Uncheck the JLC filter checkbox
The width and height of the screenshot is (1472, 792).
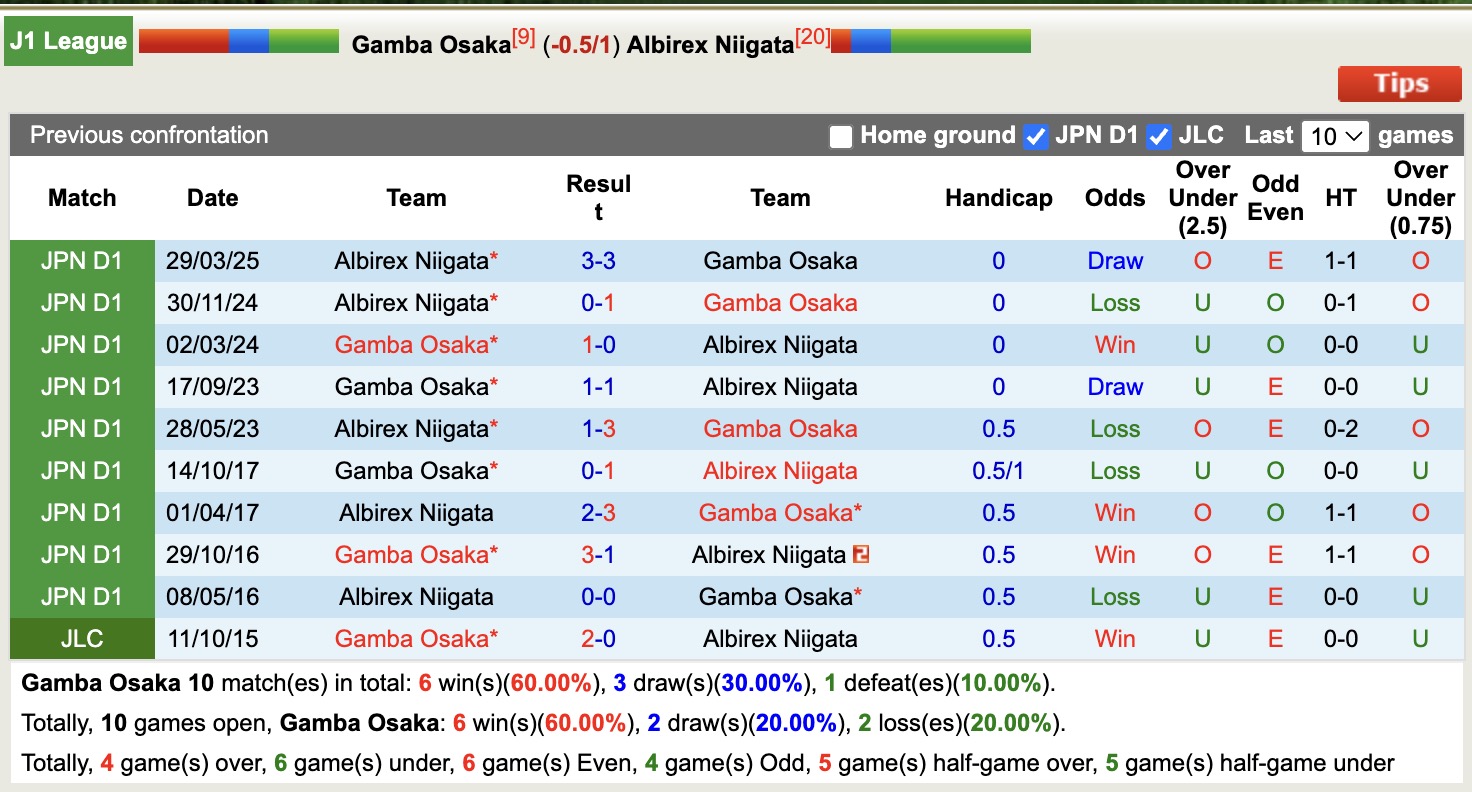pos(1159,136)
